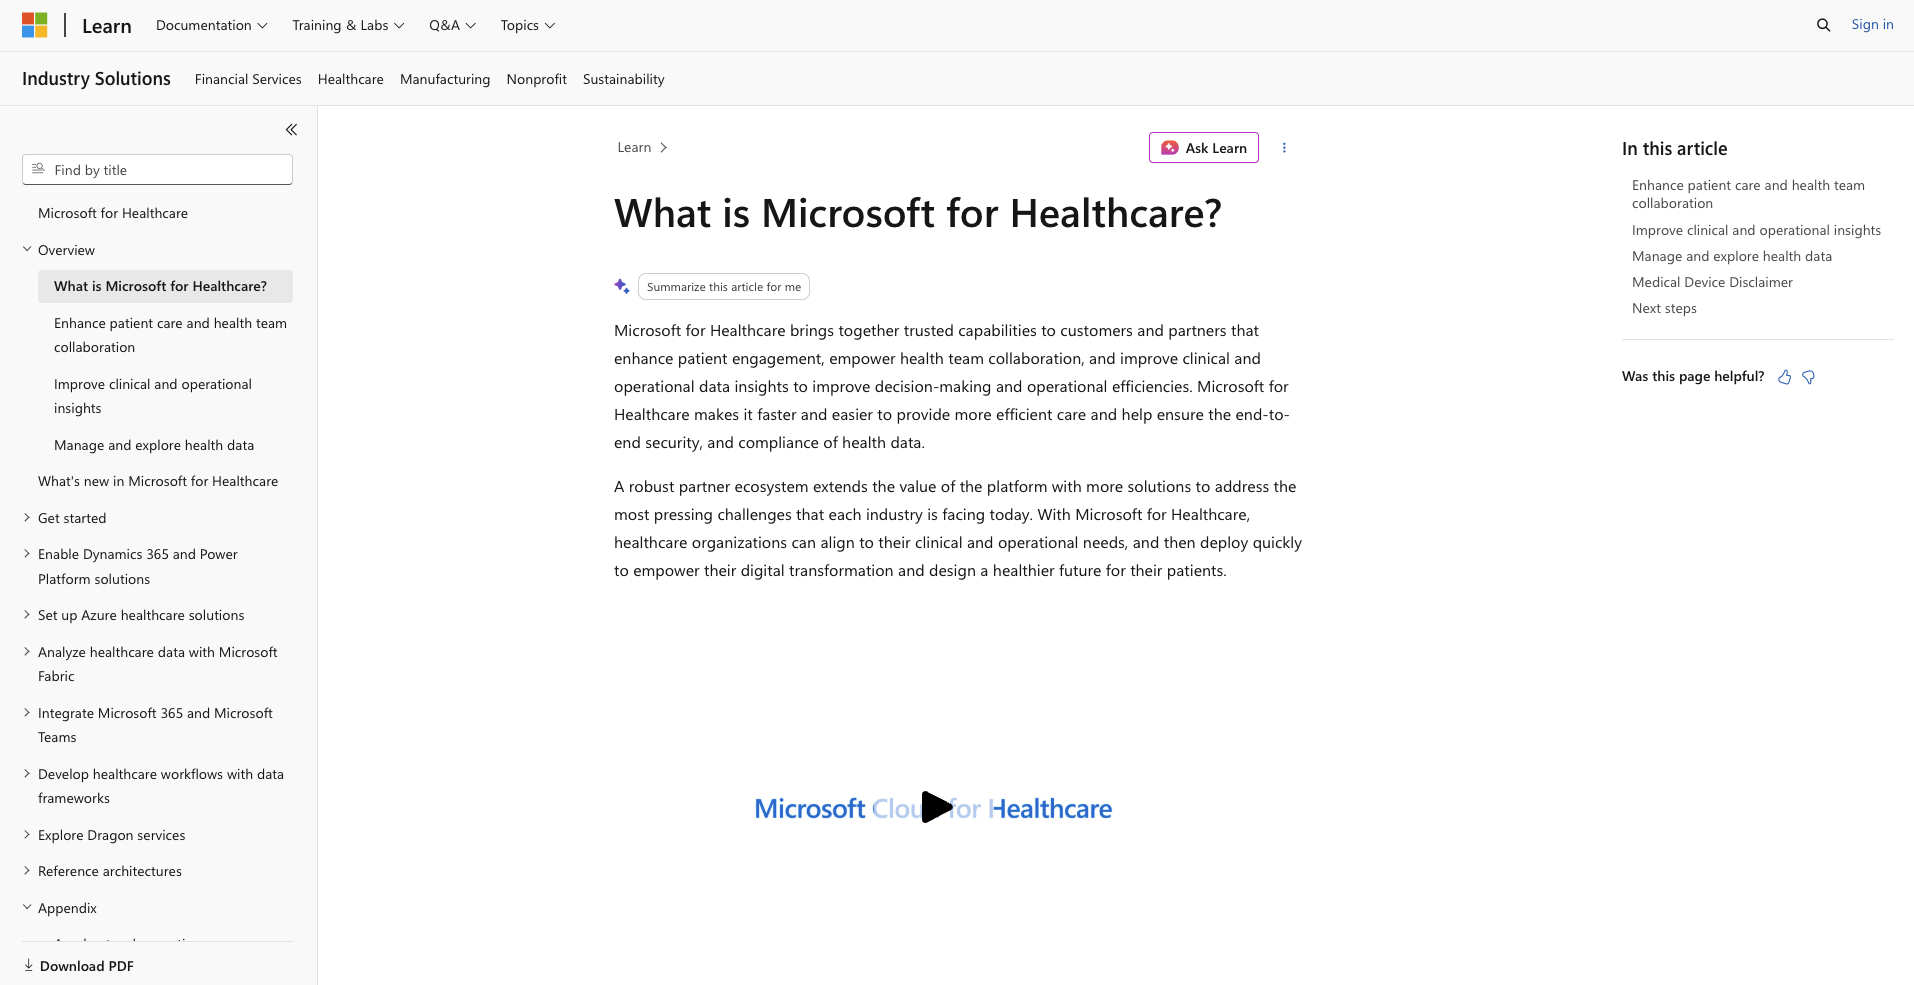Open sidebar Manage and explore health data
The height and width of the screenshot is (985, 1914).
(x=154, y=445)
